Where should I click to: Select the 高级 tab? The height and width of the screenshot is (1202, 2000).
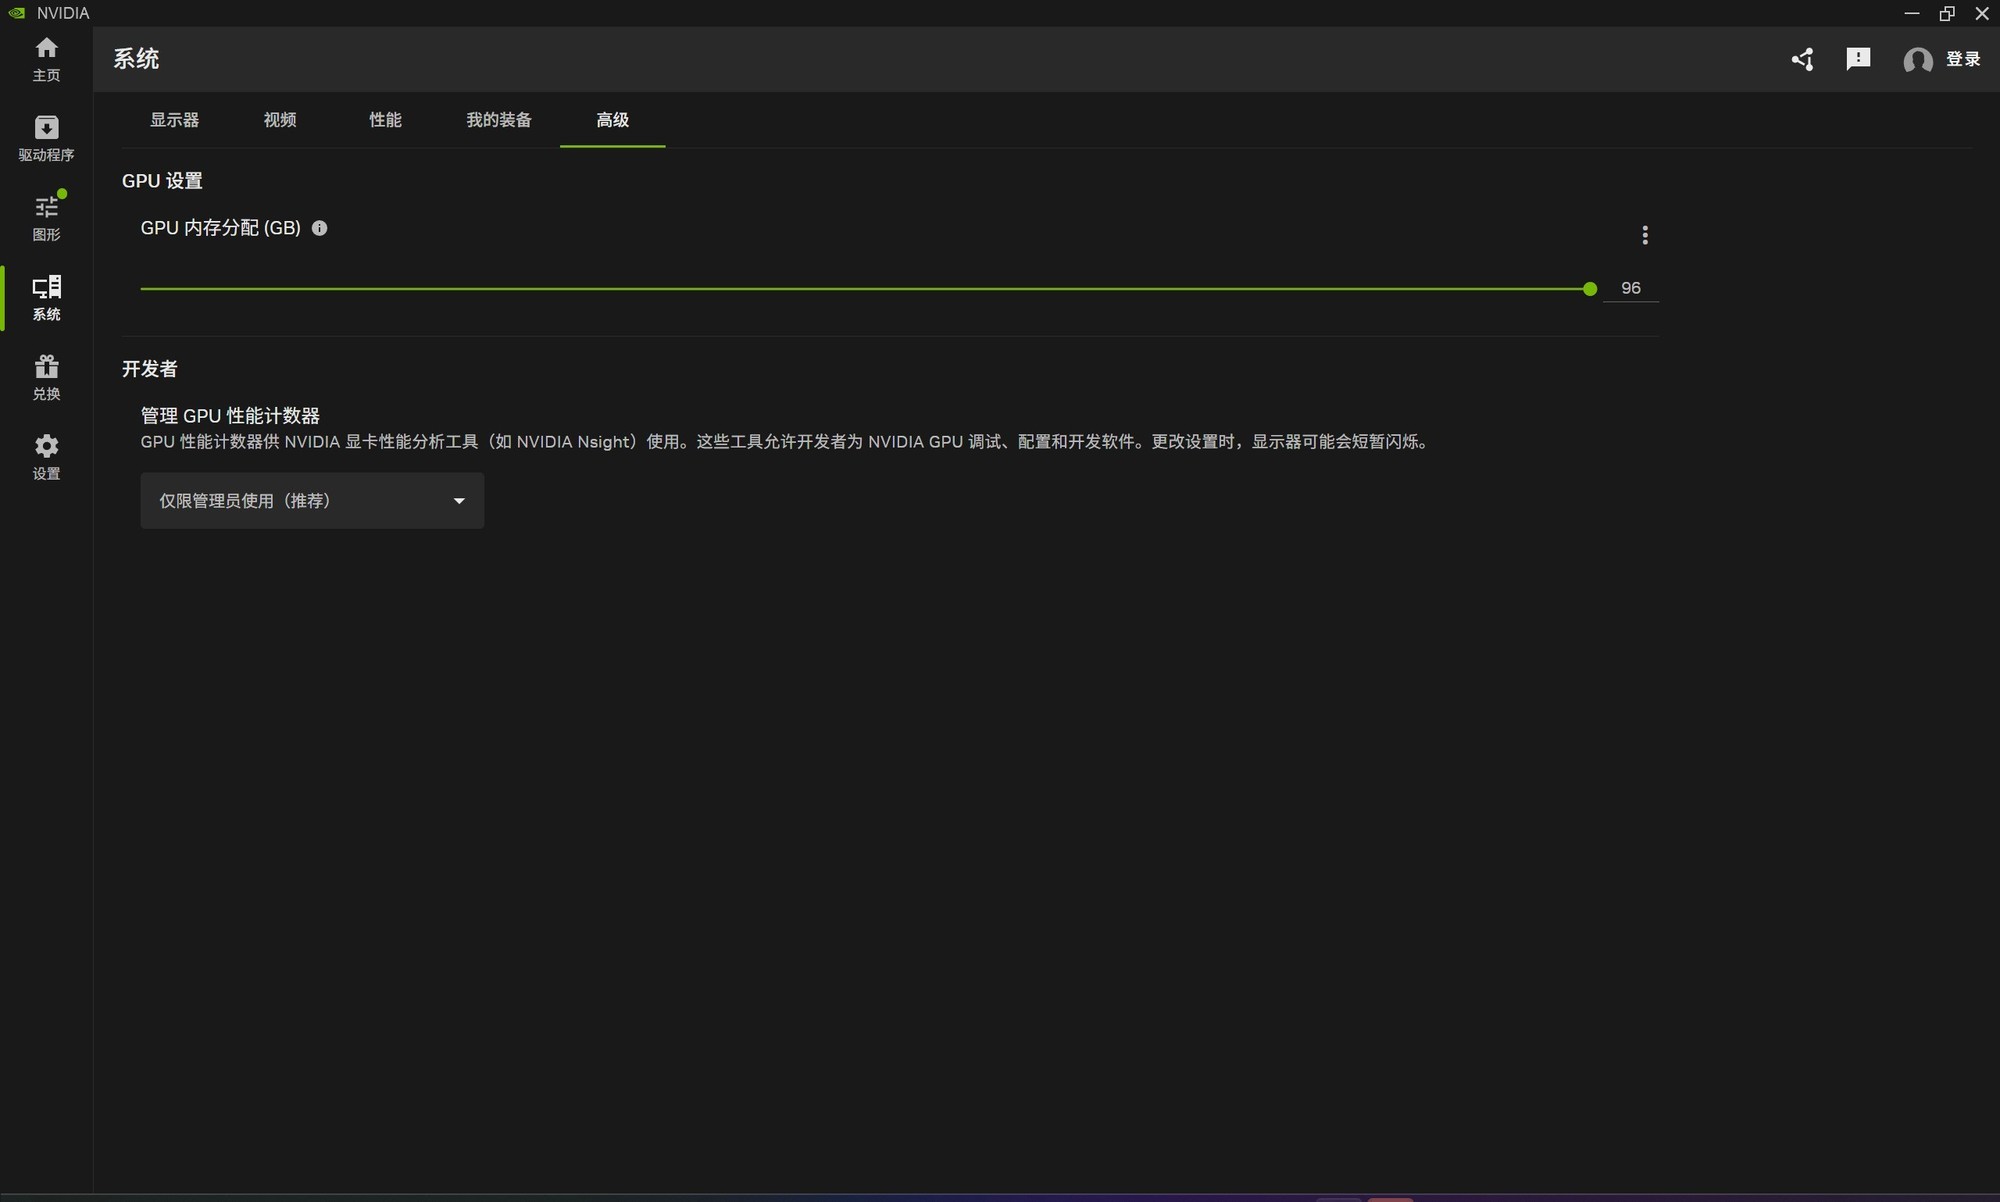tap(612, 120)
